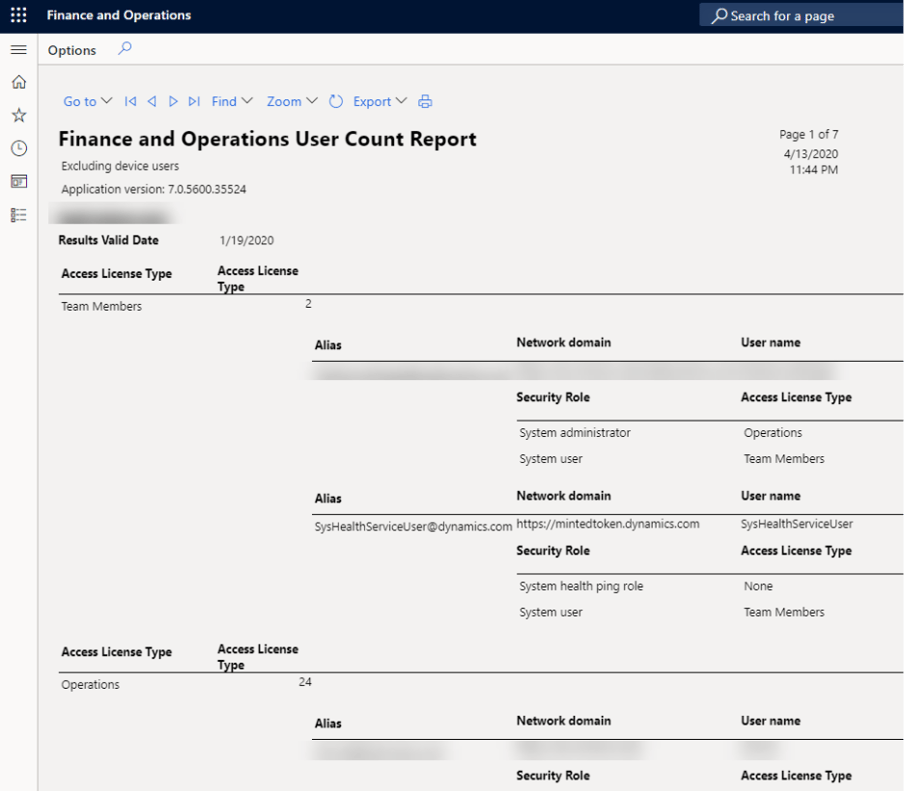Click the Operations license group row
The width and height of the screenshot is (904, 791).
pyautogui.click(x=90, y=685)
